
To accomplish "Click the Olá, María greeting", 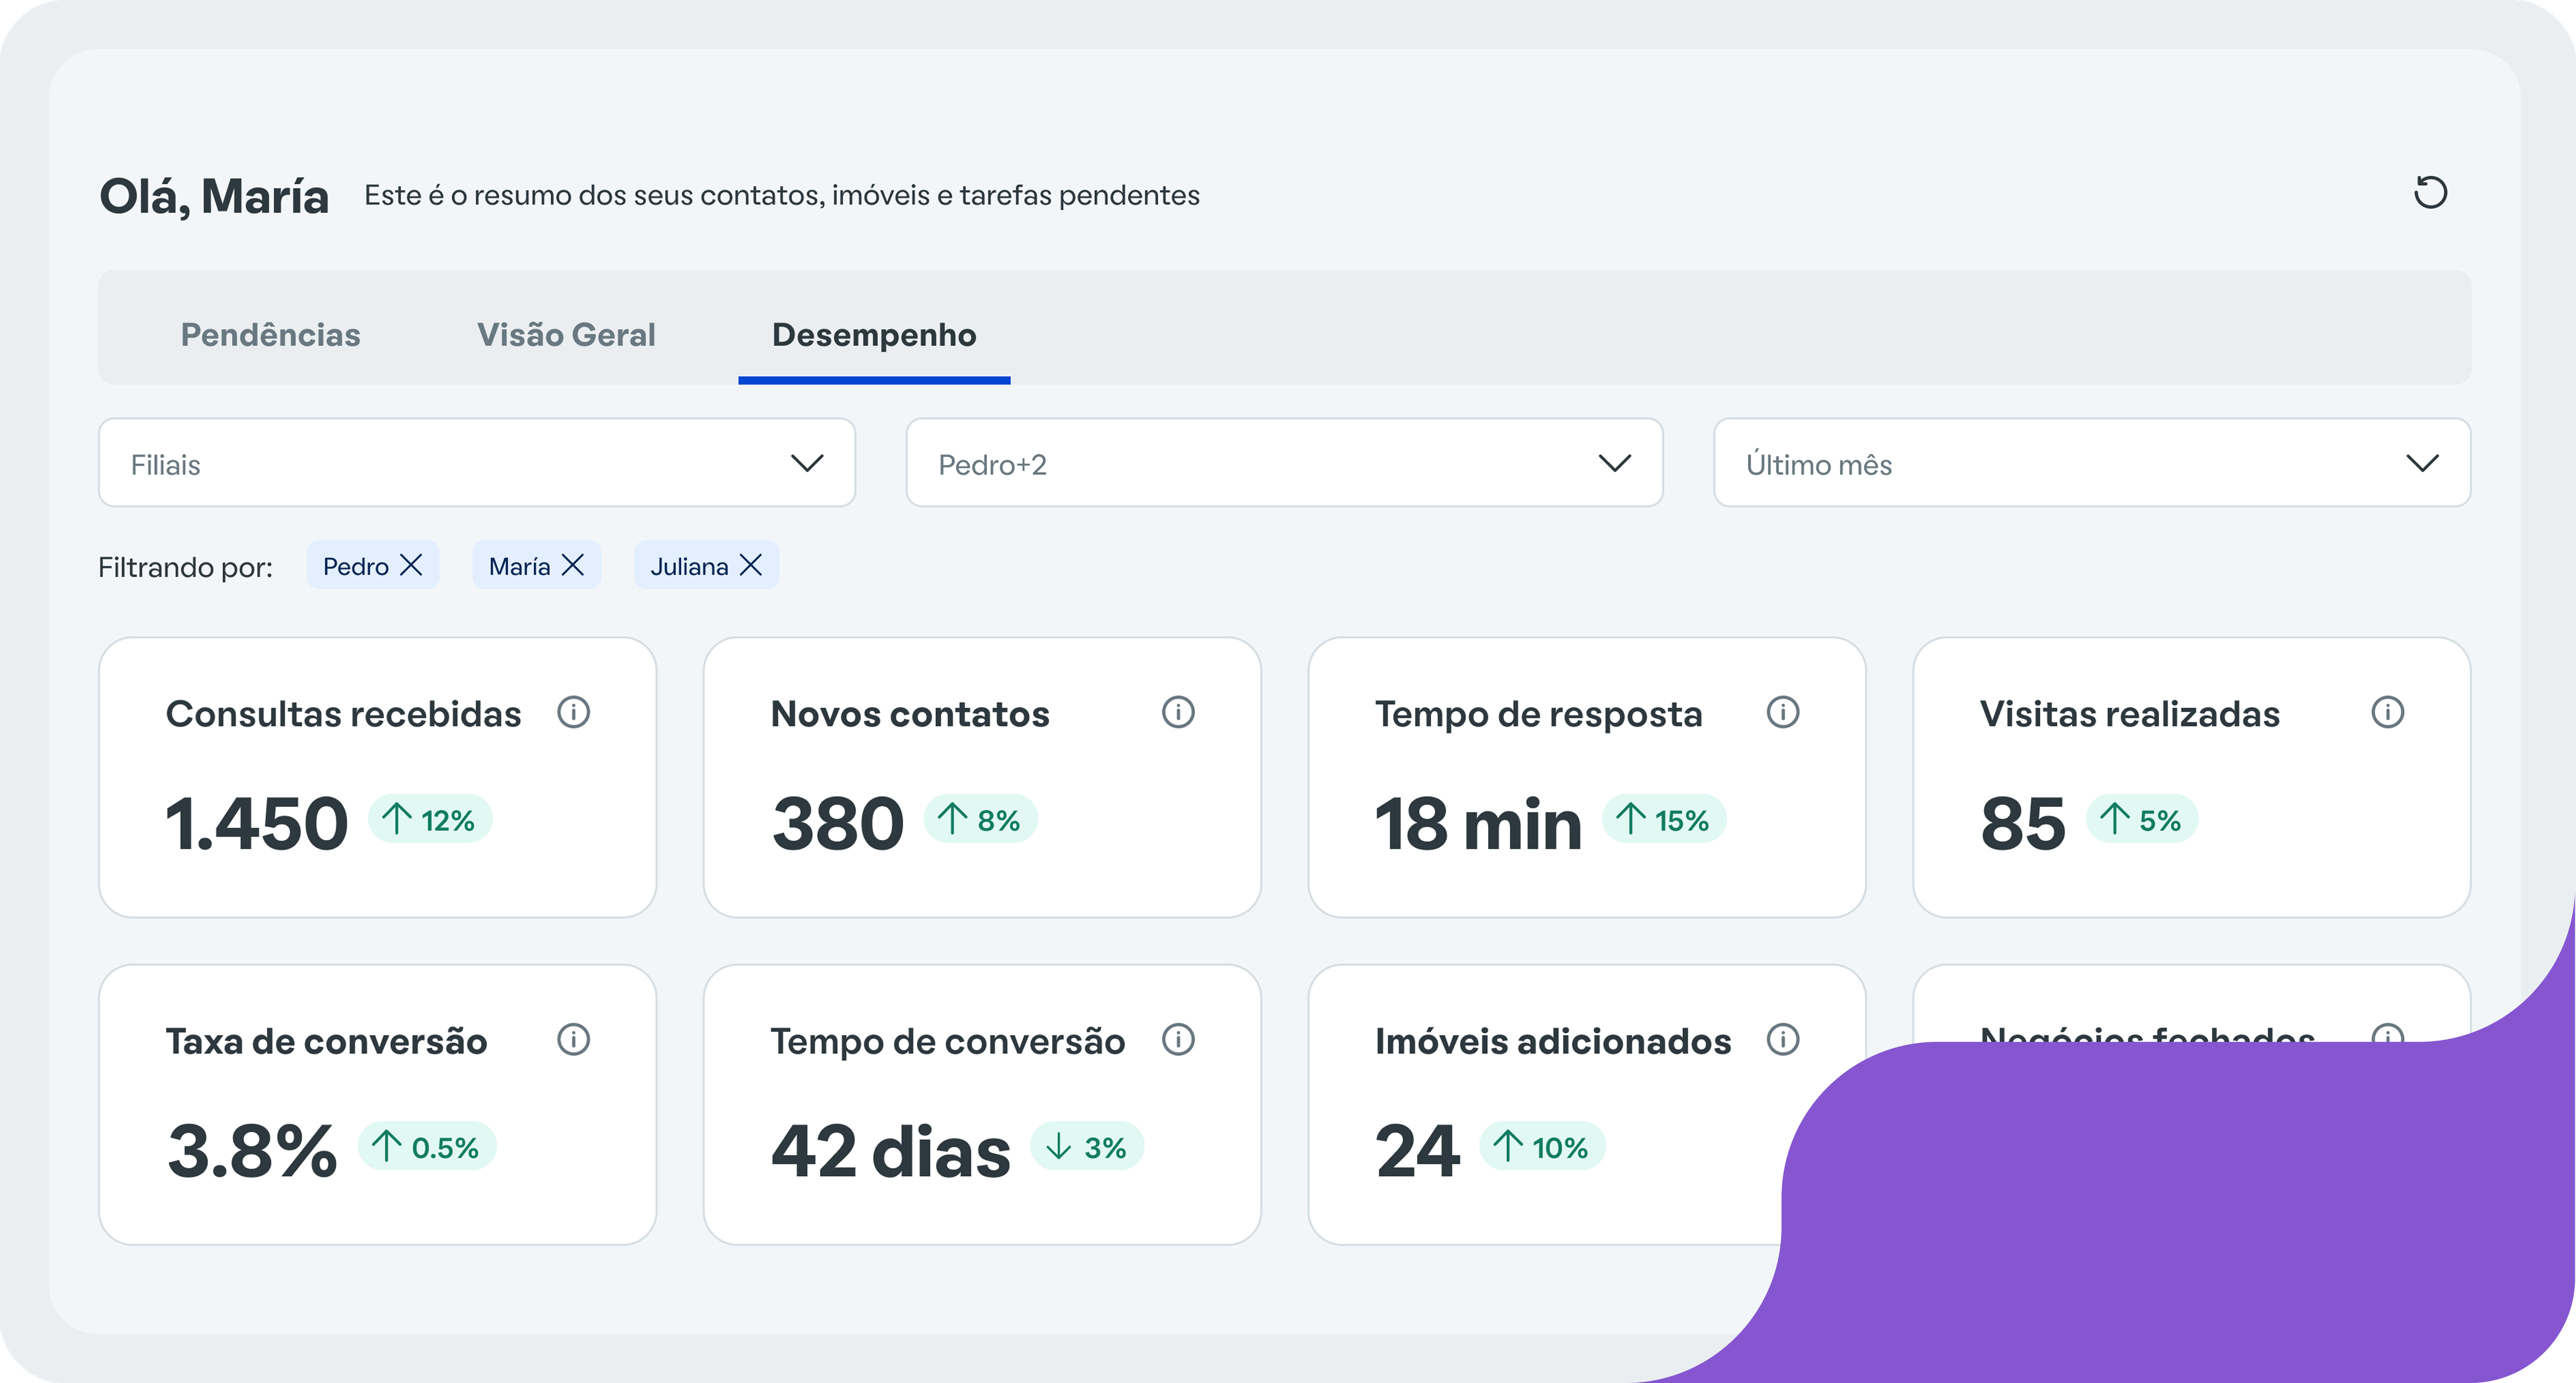I will pyautogui.click(x=214, y=196).
